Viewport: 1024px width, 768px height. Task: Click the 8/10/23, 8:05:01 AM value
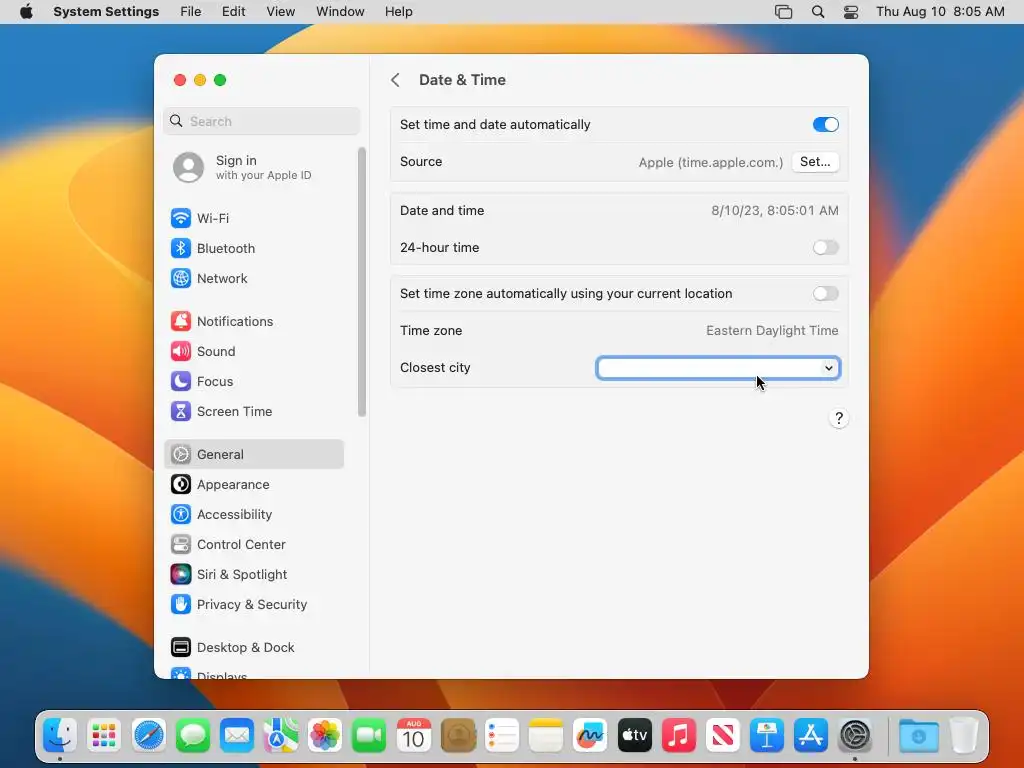pyautogui.click(x=775, y=210)
